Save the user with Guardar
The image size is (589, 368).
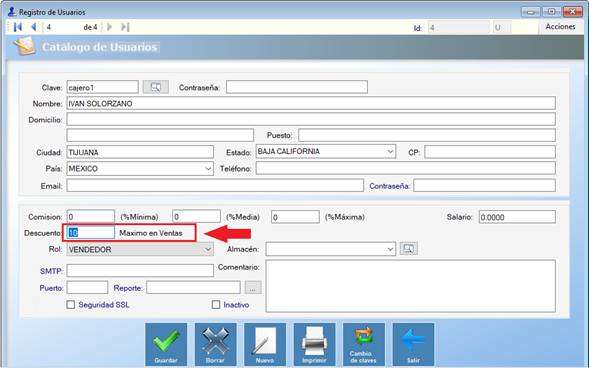[166, 345]
